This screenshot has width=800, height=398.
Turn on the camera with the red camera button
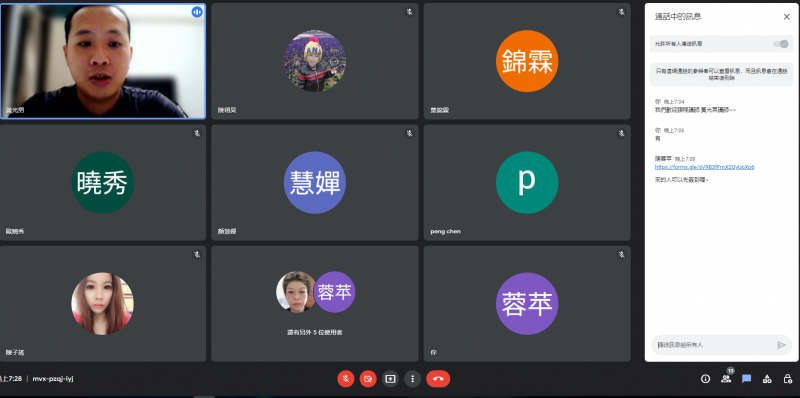click(x=368, y=379)
